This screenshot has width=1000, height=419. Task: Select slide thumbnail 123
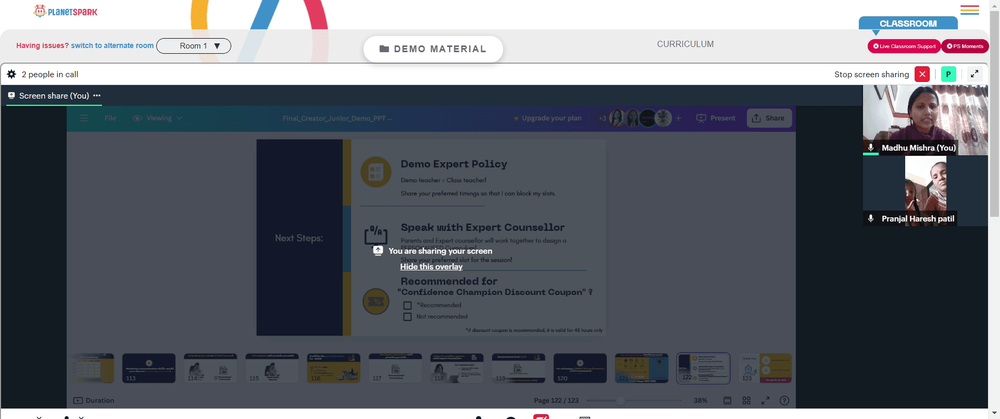point(765,368)
